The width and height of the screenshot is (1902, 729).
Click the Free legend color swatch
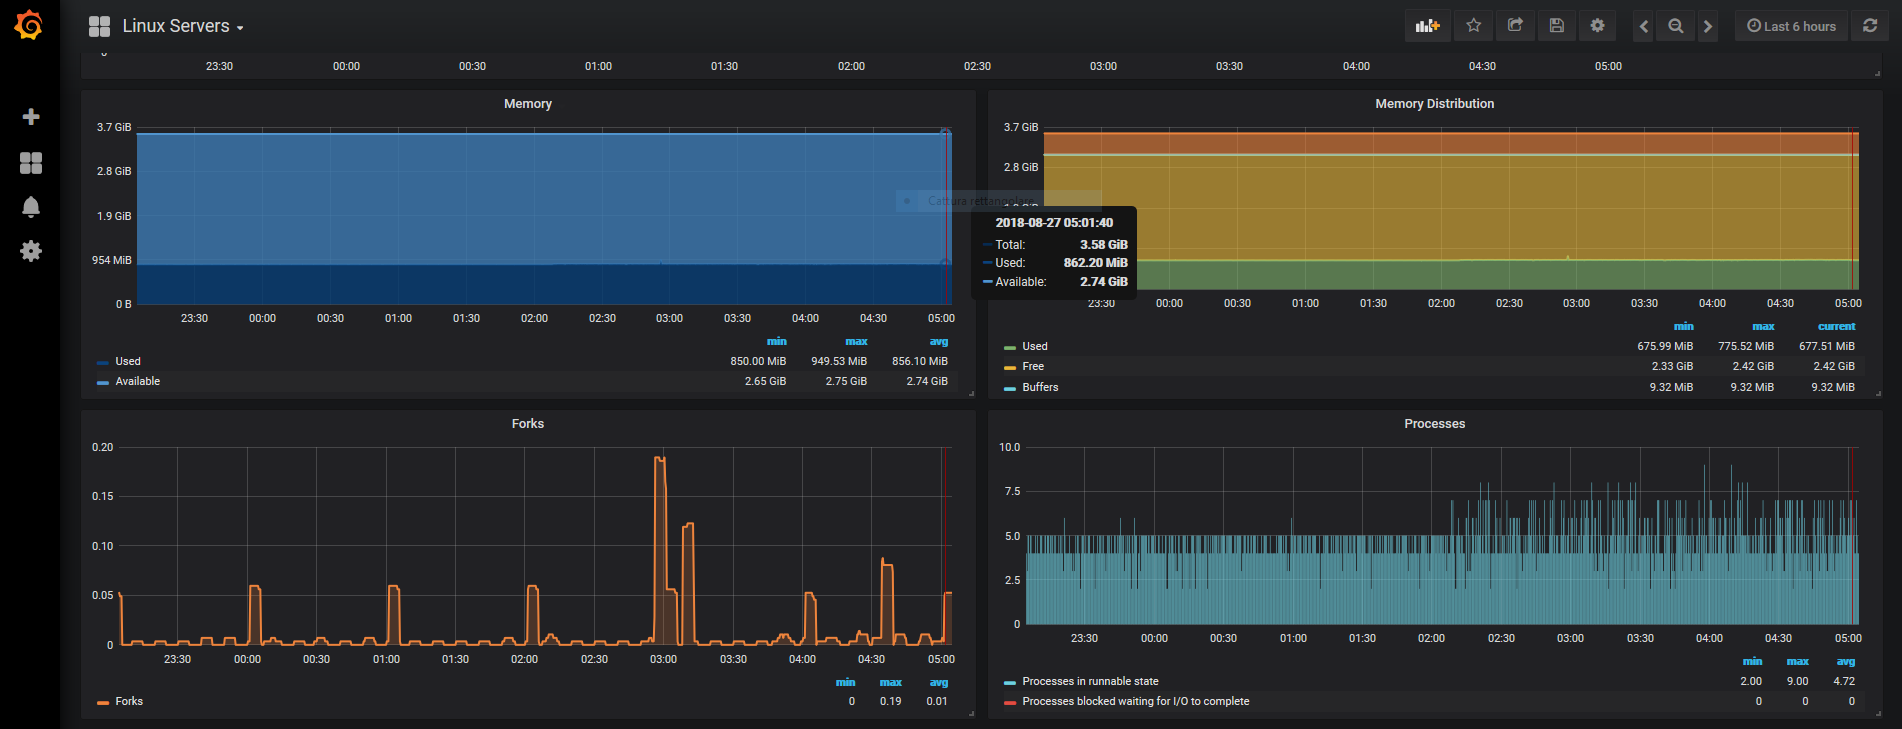[1010, 367]
